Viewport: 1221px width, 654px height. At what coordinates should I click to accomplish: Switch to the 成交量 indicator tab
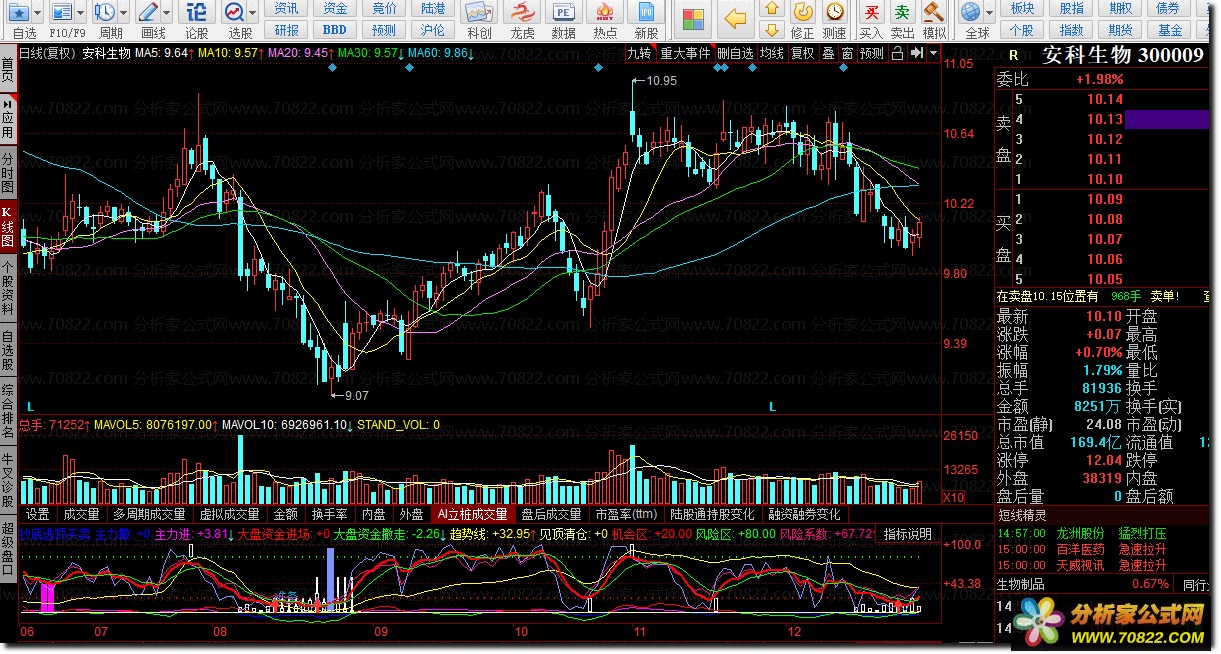(x=82, y=514)
